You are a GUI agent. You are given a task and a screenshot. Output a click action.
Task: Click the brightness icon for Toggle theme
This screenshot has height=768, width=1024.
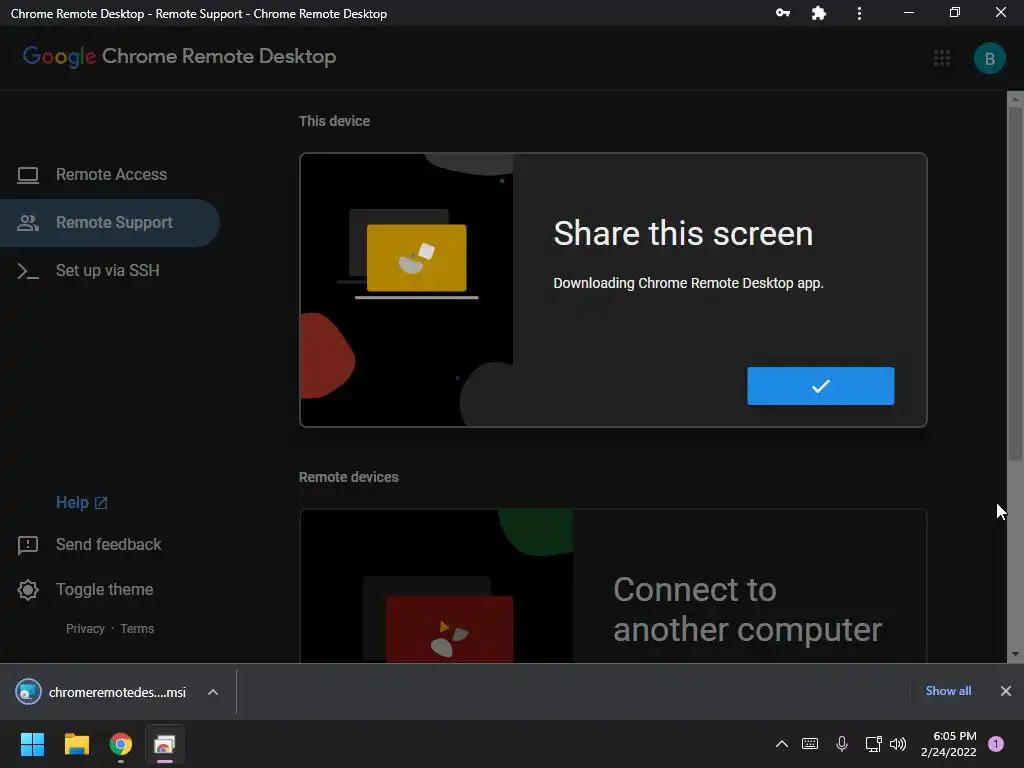(x=27, y=590)
